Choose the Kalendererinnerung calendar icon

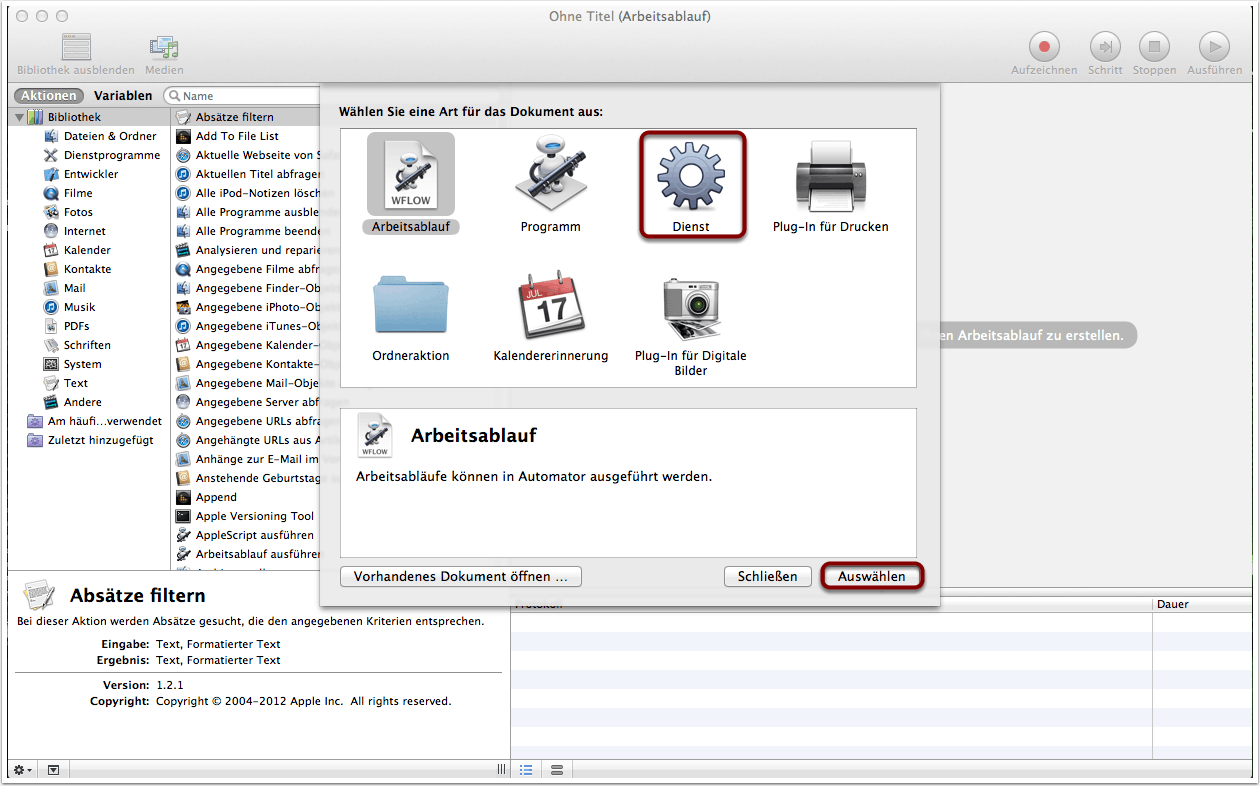[551, 304]
